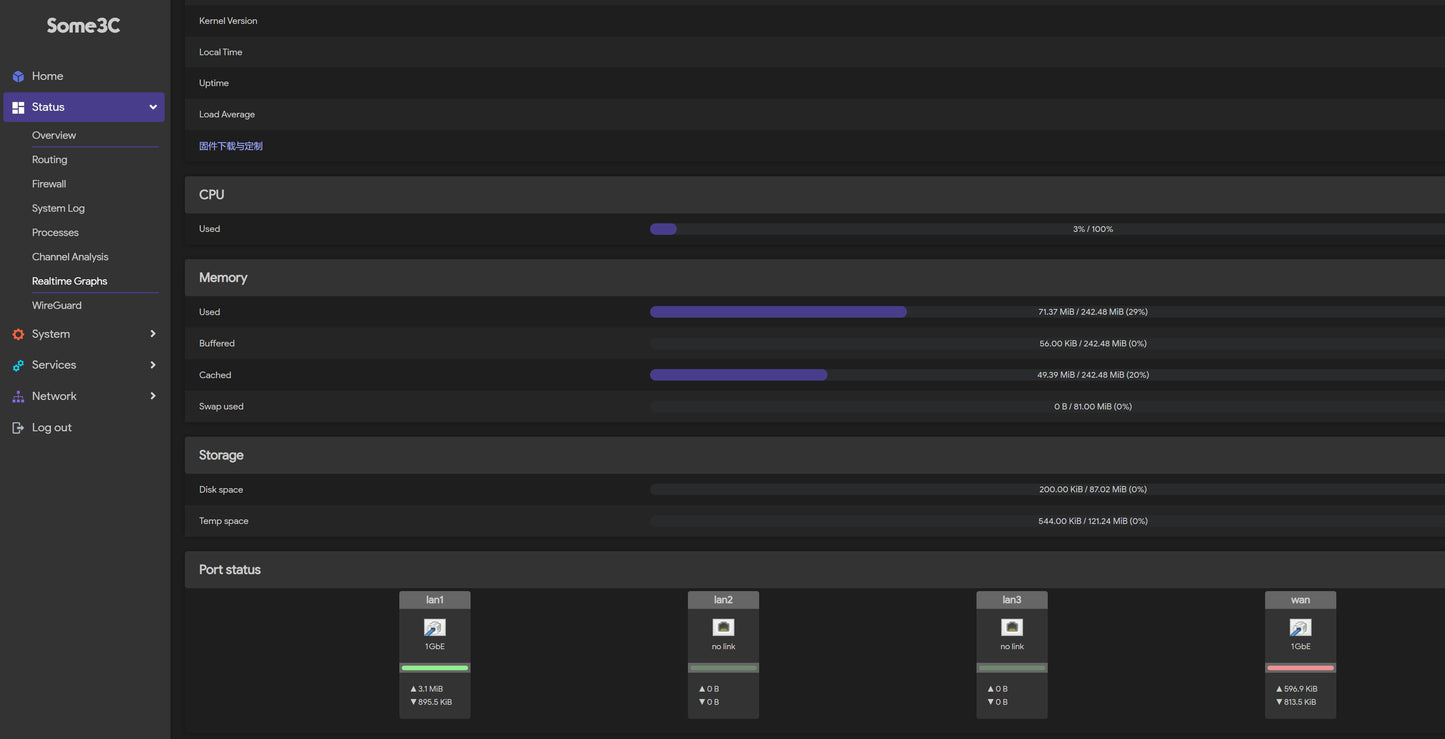This screenshot has height=739, width=1445.
Task: Click the System gear icon
Action: [x=18, y=334]
